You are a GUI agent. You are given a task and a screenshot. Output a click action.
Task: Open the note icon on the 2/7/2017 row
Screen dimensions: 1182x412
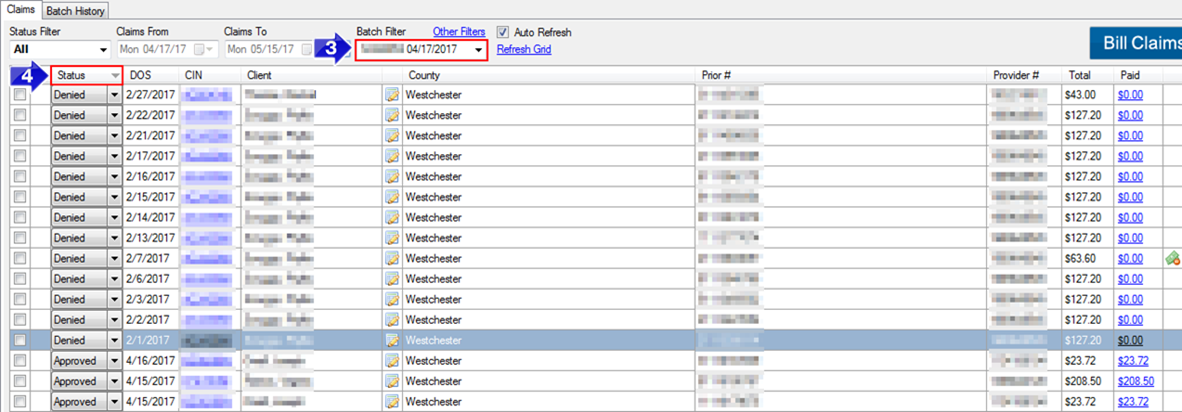(x=392, y=258)
